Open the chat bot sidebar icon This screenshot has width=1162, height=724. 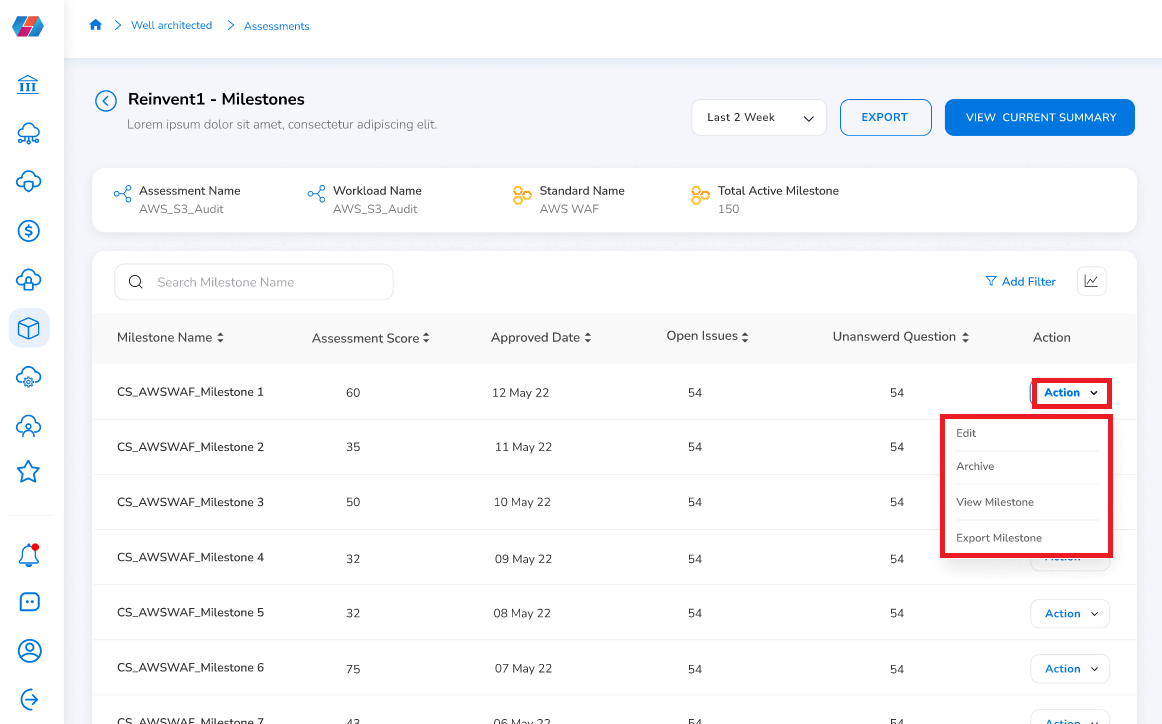coord(29,602)
